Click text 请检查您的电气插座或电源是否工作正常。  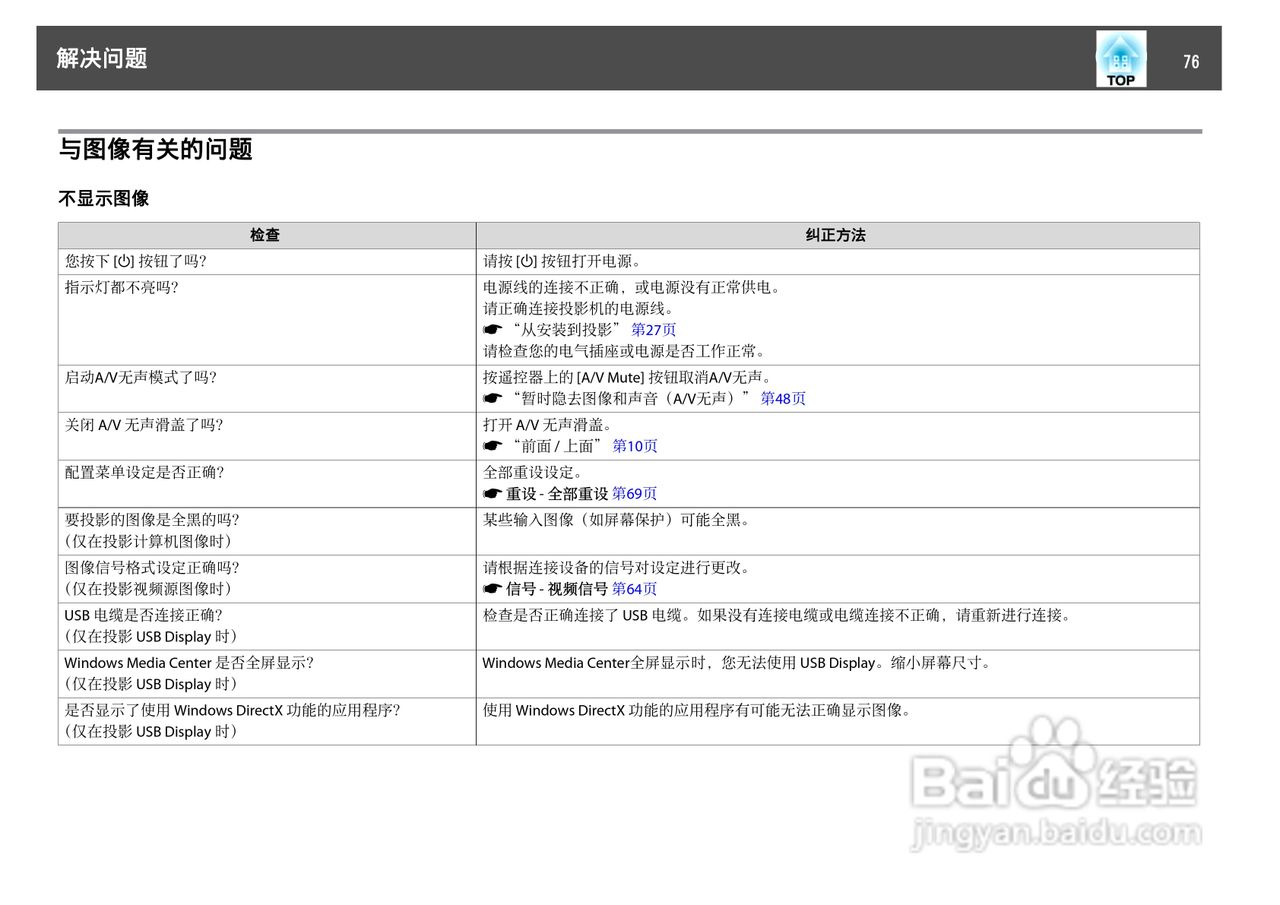(624, 351)
